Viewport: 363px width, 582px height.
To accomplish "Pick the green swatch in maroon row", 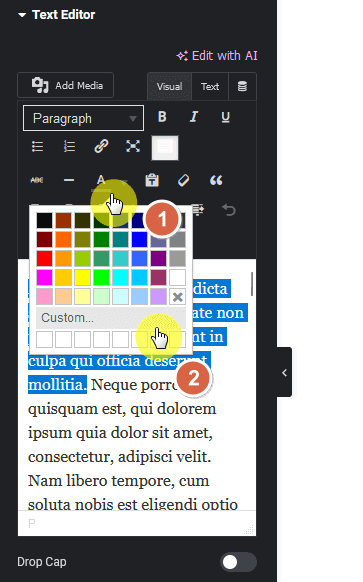I will coord(101,239).
